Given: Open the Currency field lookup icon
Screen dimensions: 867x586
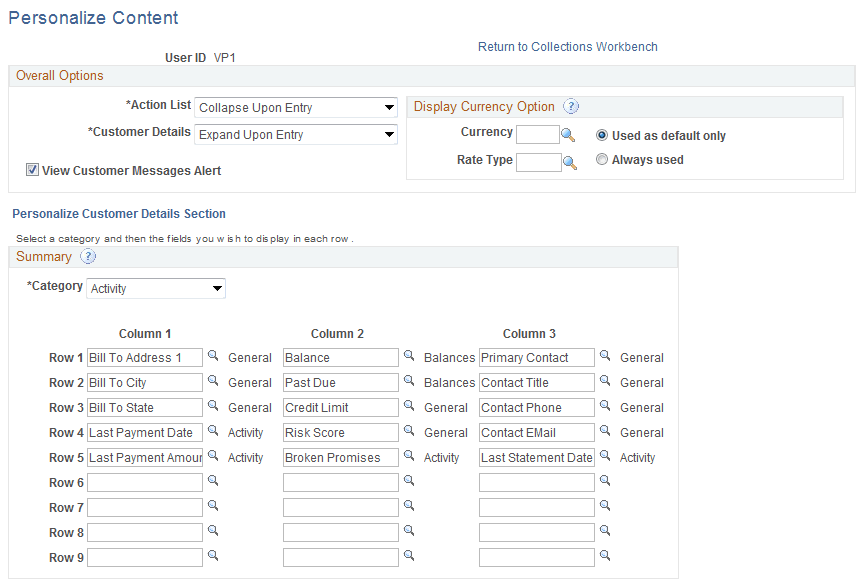Looking at the screenshot, I should [570, 131].
